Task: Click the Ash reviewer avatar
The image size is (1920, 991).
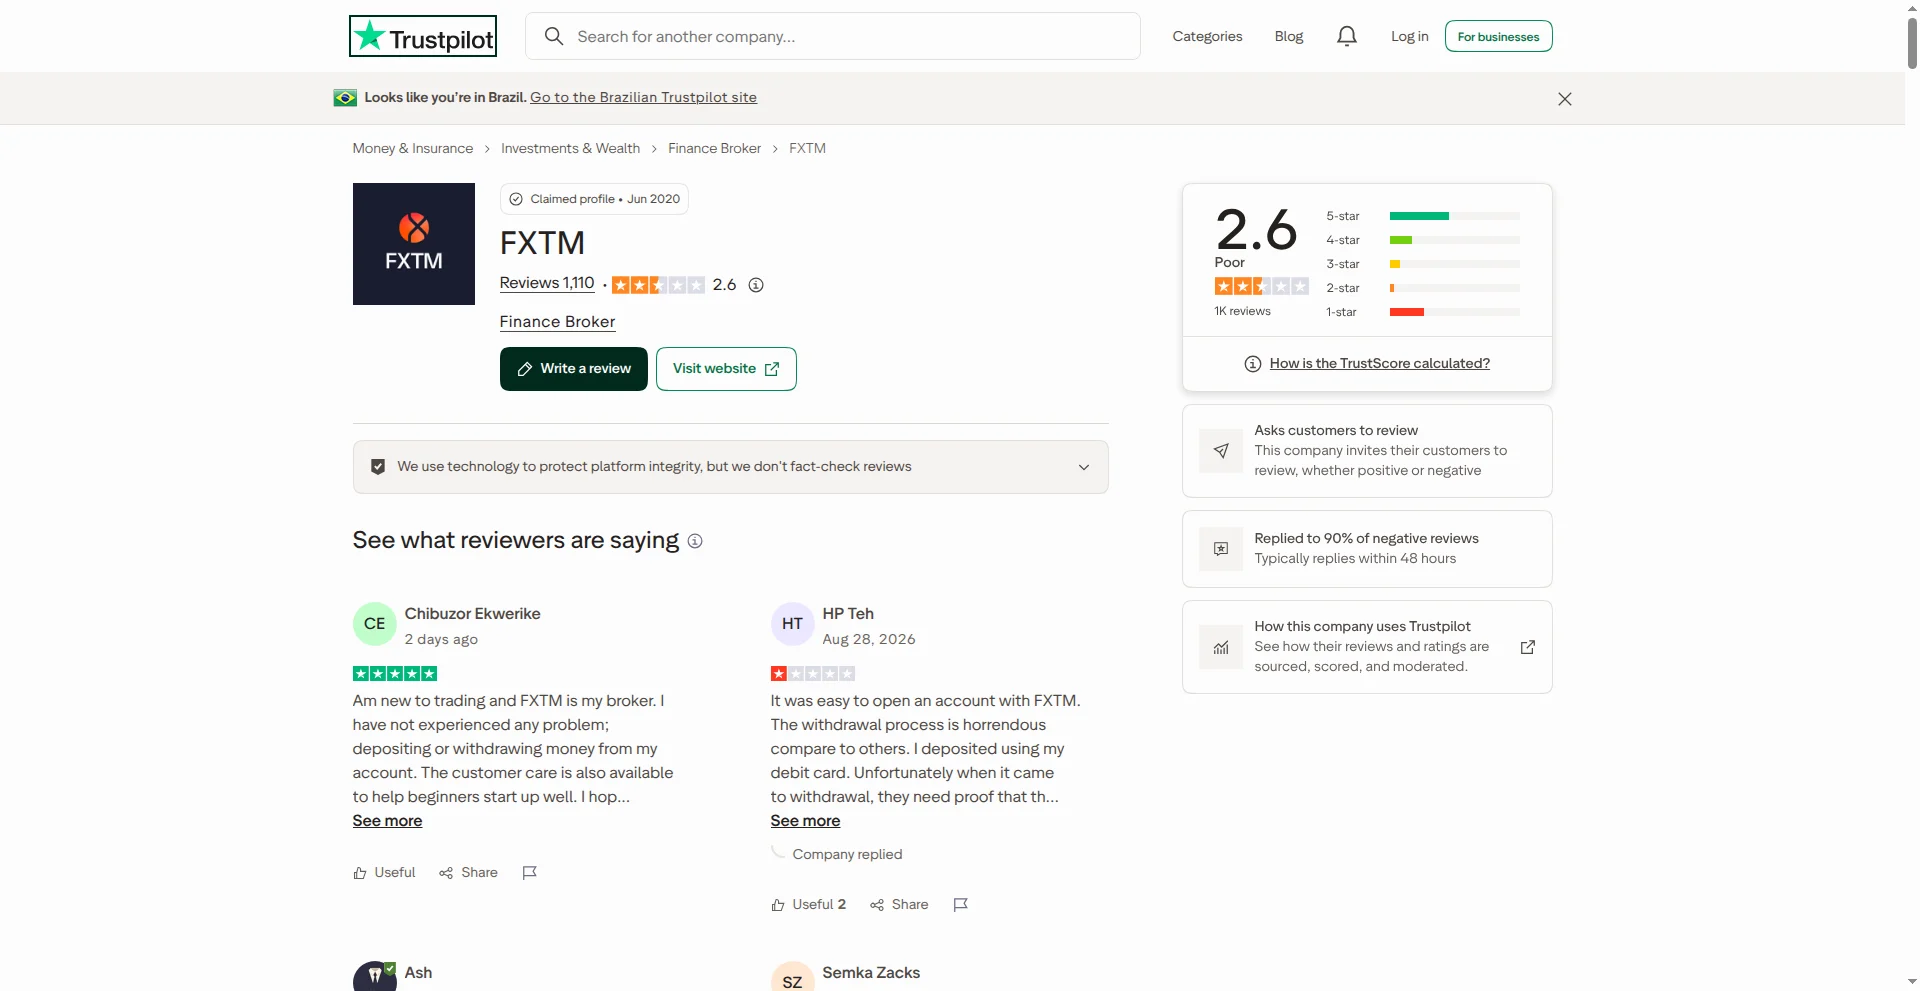Action: click(375, 977)
